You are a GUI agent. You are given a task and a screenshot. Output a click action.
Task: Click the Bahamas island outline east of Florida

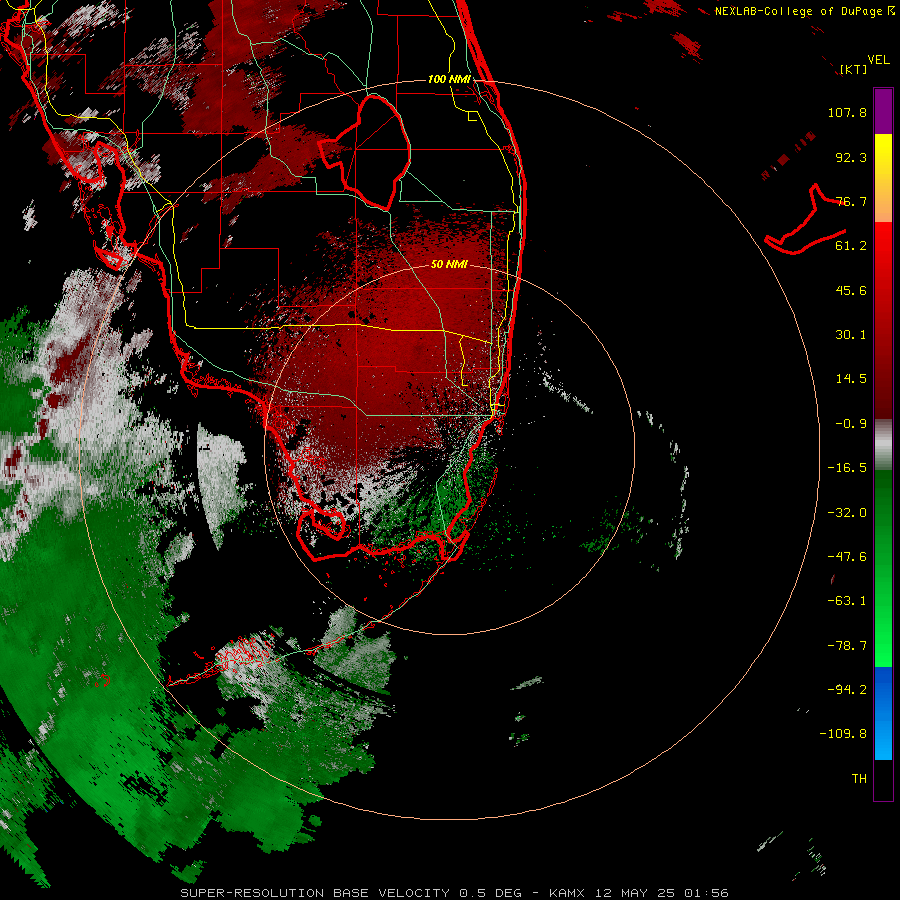click(x=806, y=220)
